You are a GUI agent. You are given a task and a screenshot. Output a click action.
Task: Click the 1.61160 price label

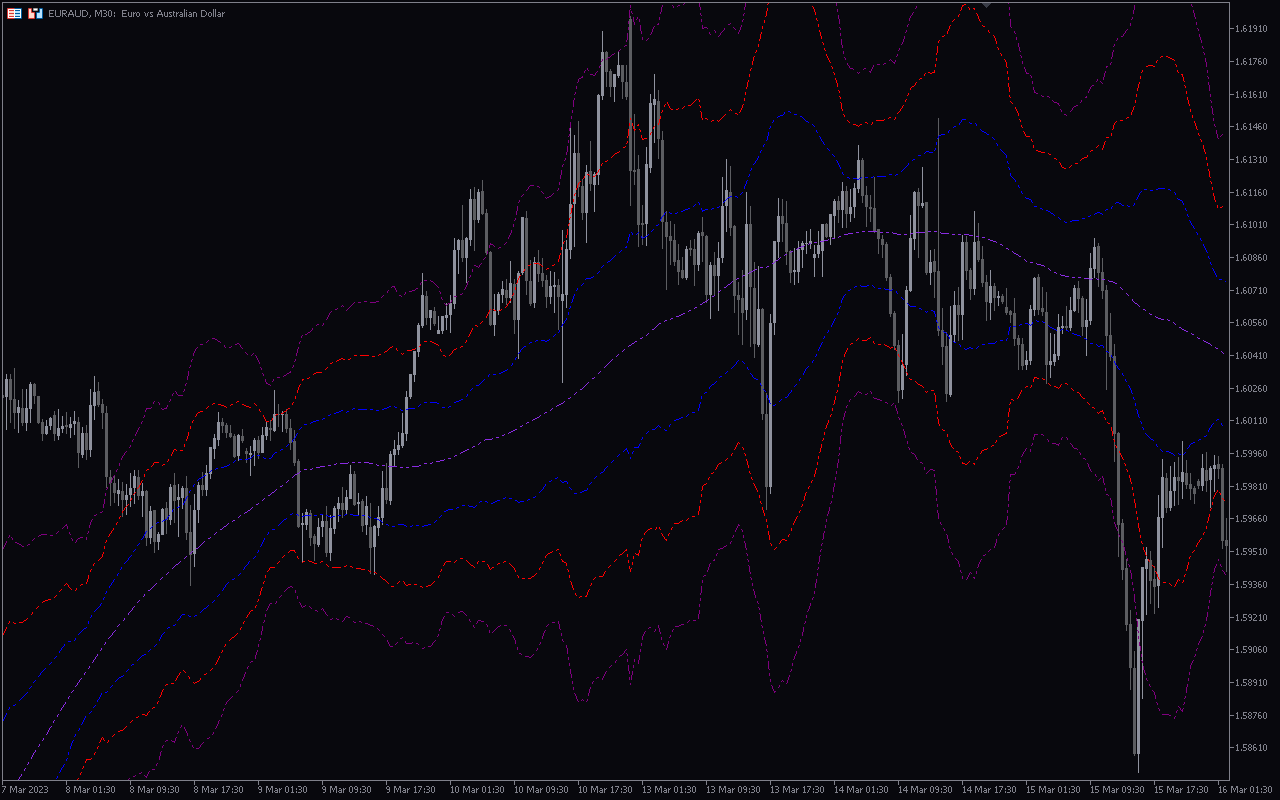1252,193
